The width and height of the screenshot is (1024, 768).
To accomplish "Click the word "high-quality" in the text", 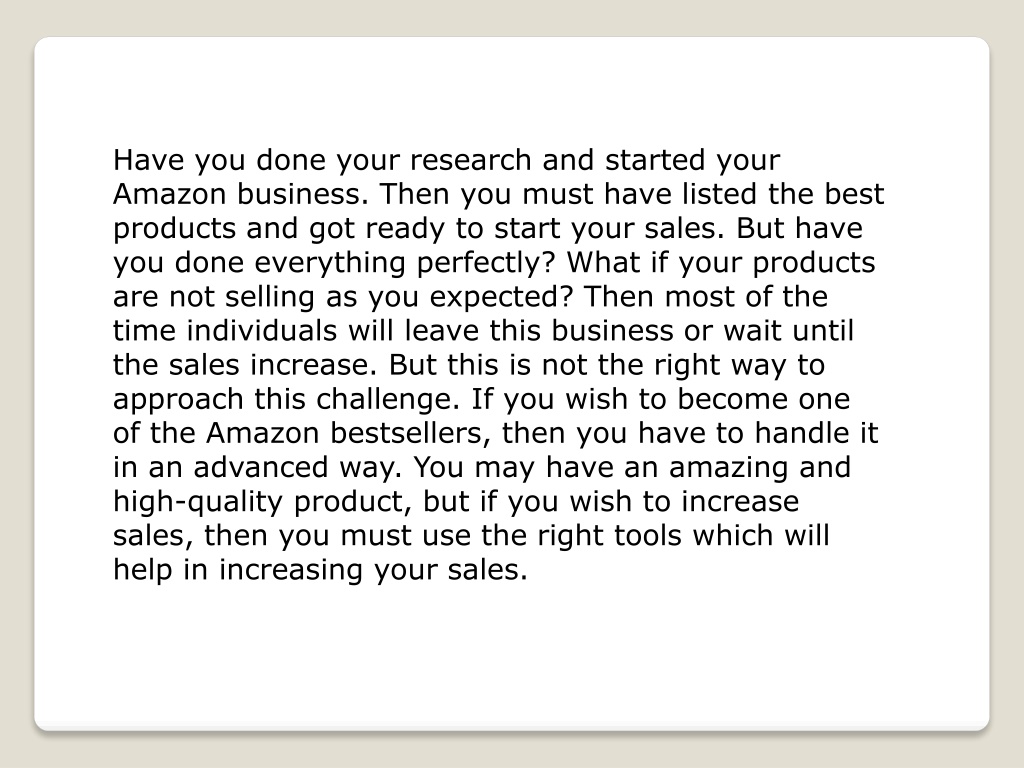I will (x=198, y=502).
